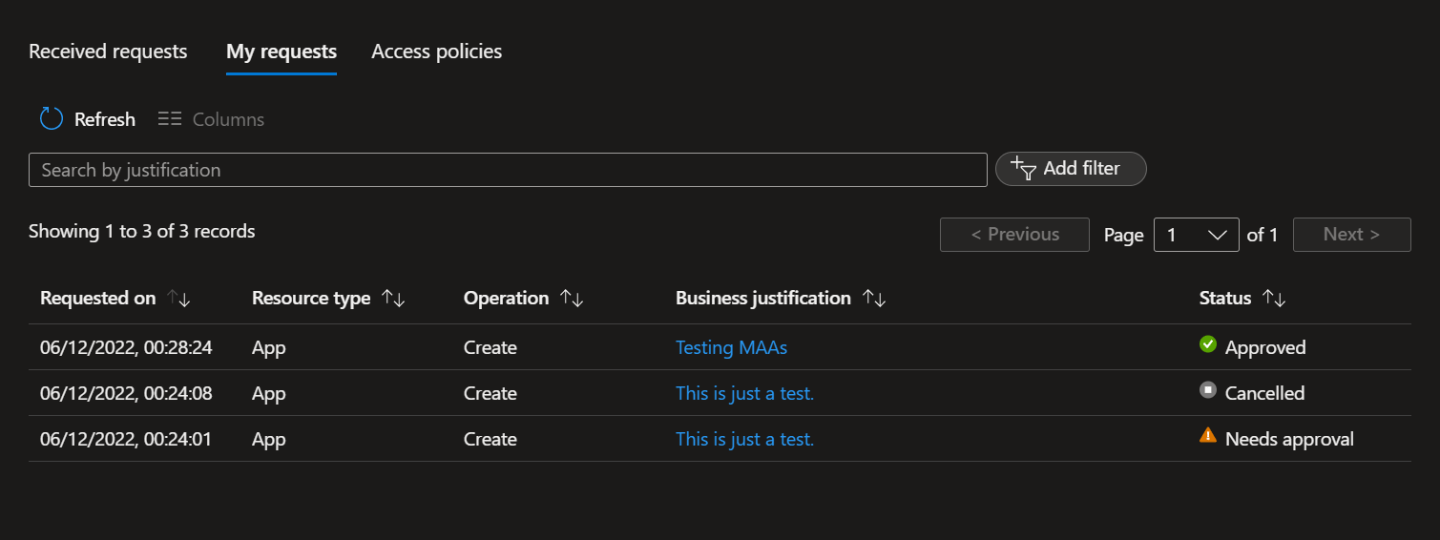Click the Search by justification field
Screen dimensions: 1440x540
(508, 170)
